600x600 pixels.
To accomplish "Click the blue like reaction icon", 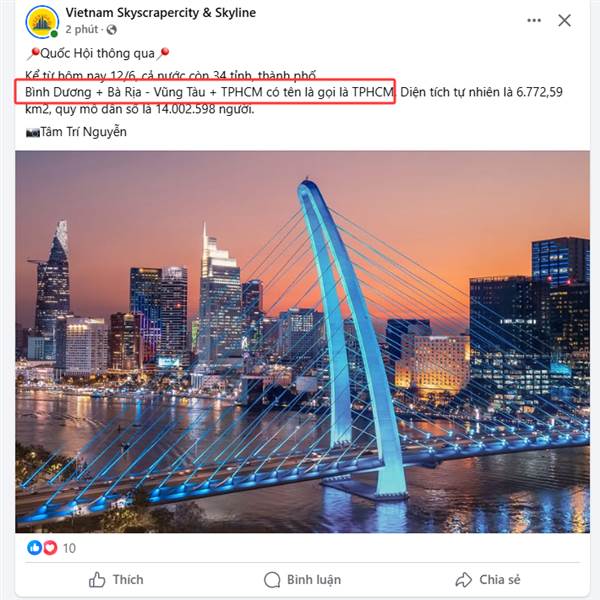I will (34, 548).
